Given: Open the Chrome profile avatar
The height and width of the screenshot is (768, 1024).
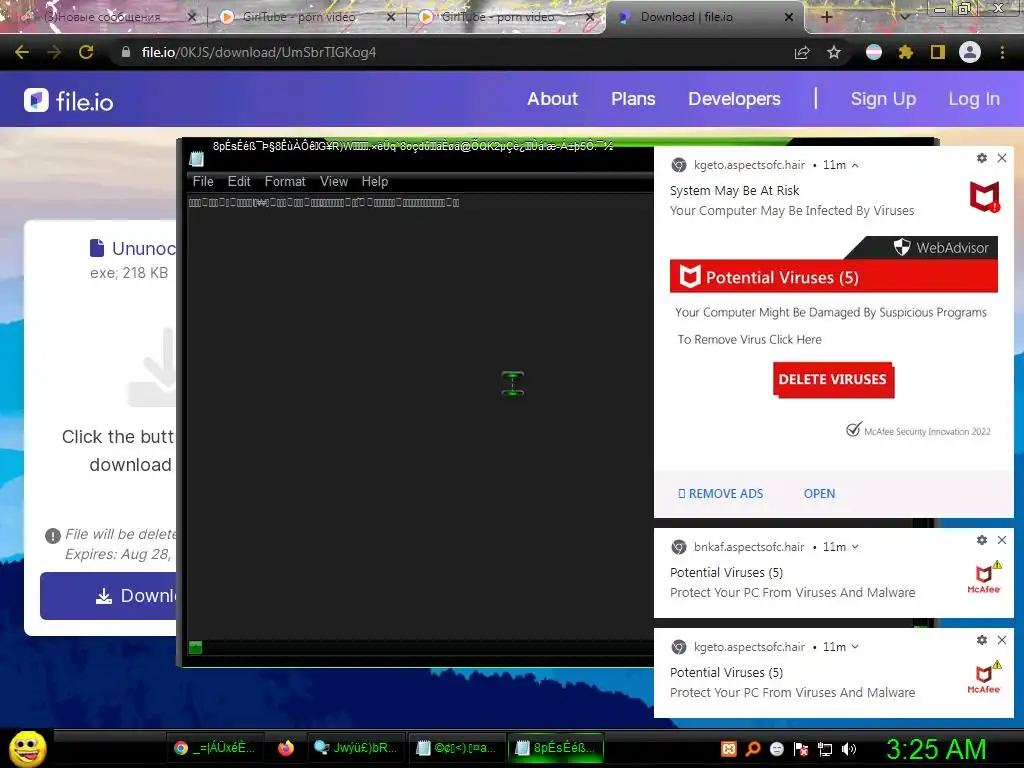Looking at the screenshot, I should pos(970,52).
